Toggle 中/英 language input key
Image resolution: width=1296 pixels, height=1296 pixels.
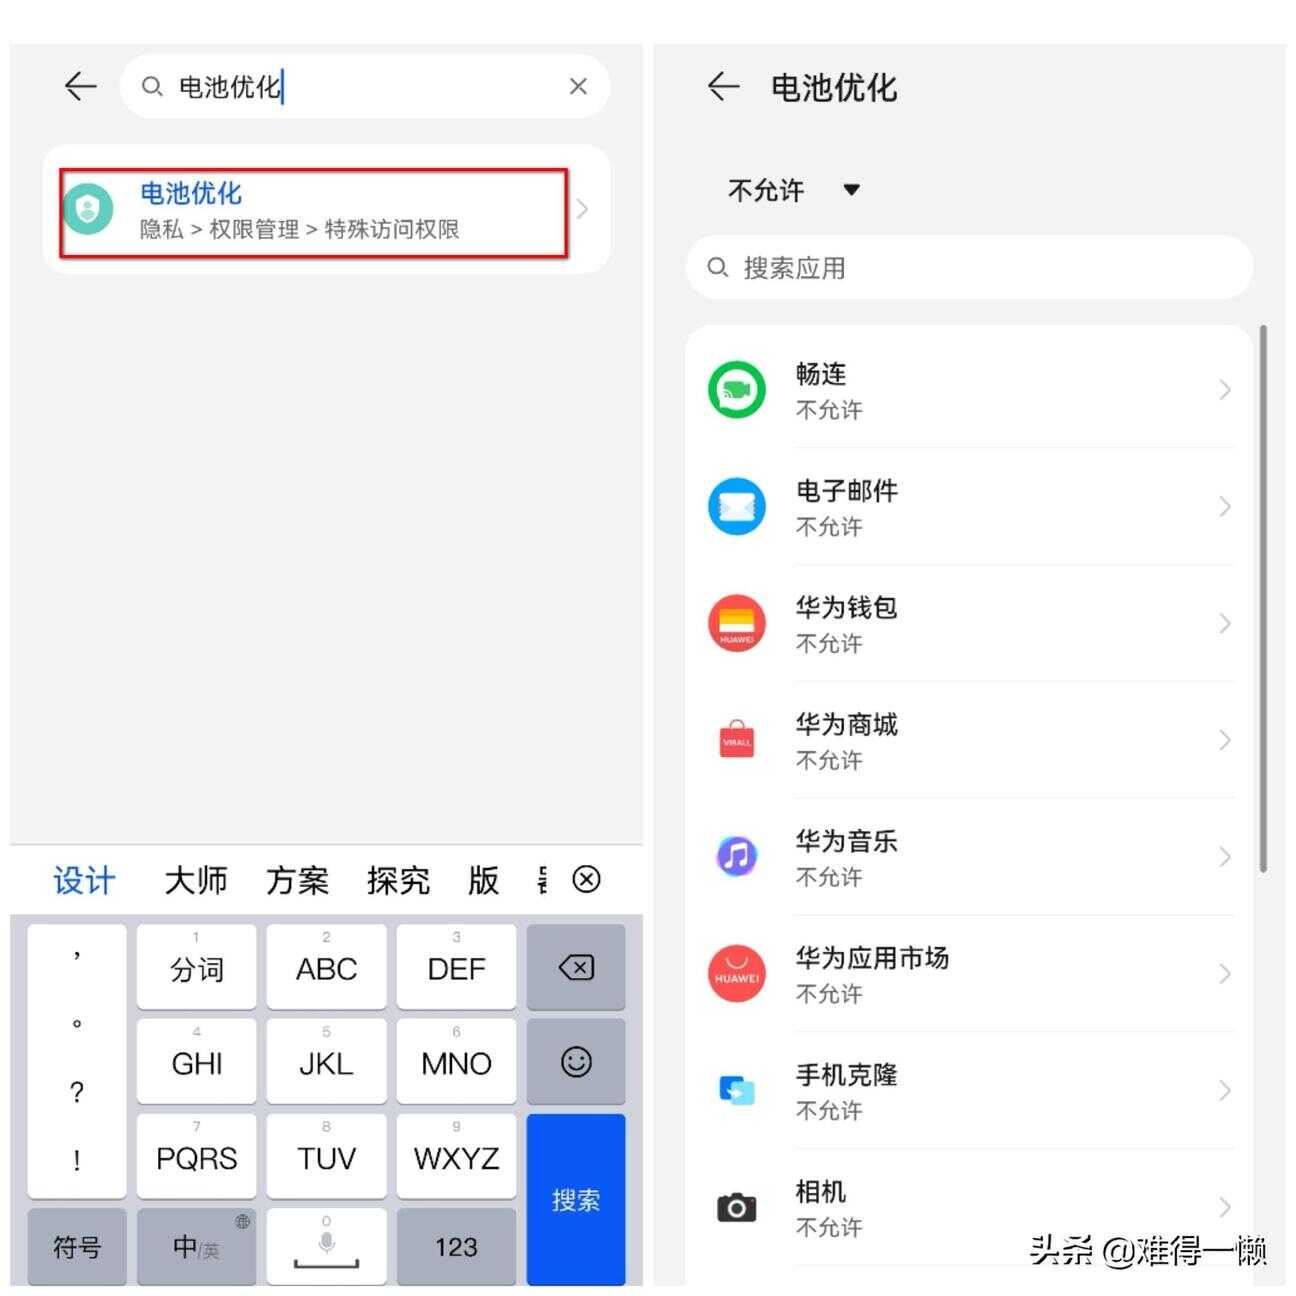[196, 1247]
